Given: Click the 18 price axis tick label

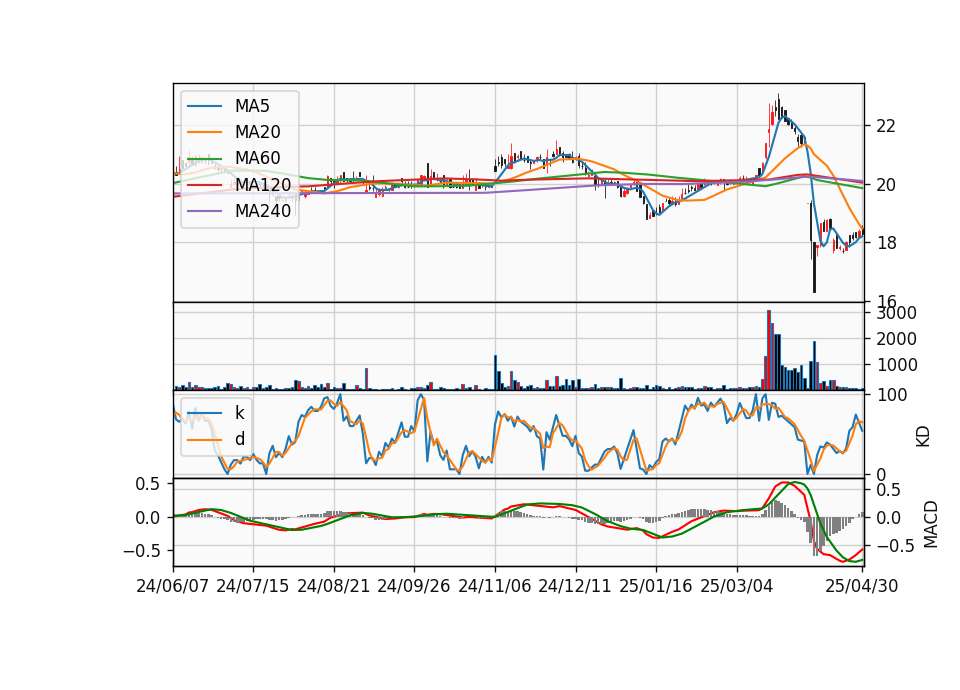Looking at the screenshot, I should pyautogui.click(x=886, y=243).
